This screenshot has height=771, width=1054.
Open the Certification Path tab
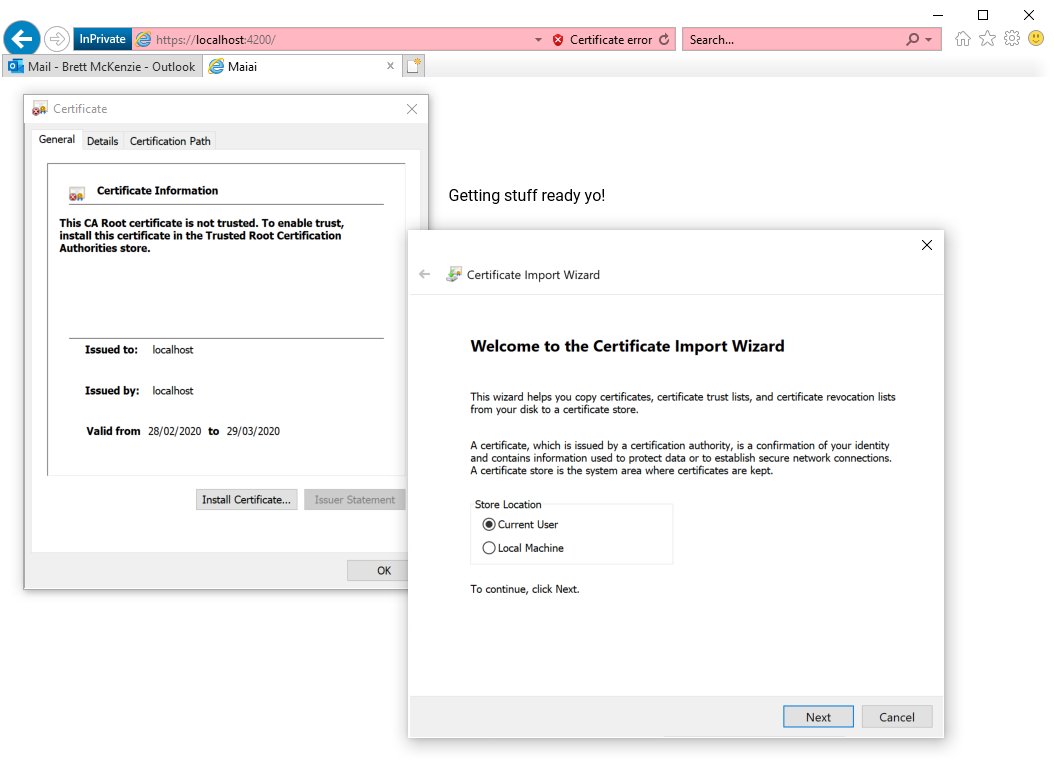click(x=170, y=141)
